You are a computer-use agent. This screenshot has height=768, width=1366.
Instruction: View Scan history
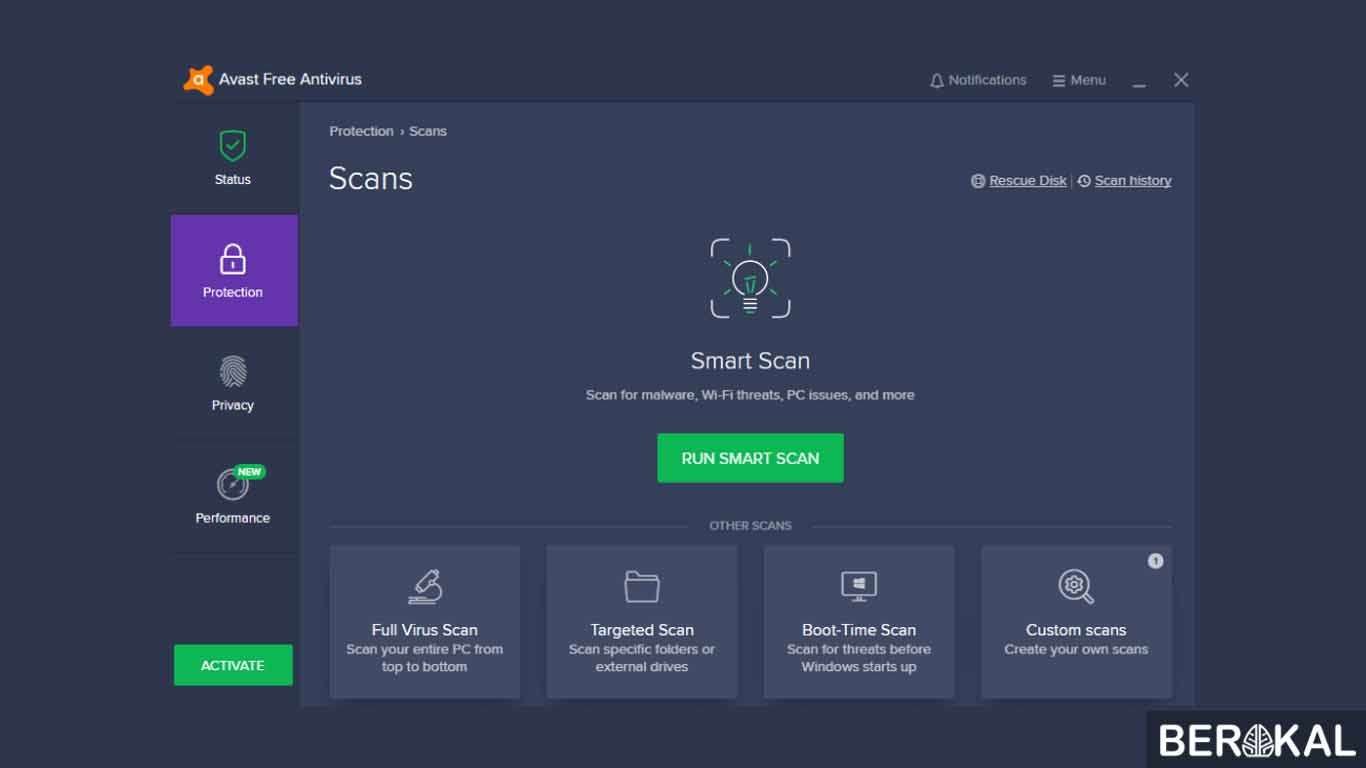click(x=1133, y=181)
